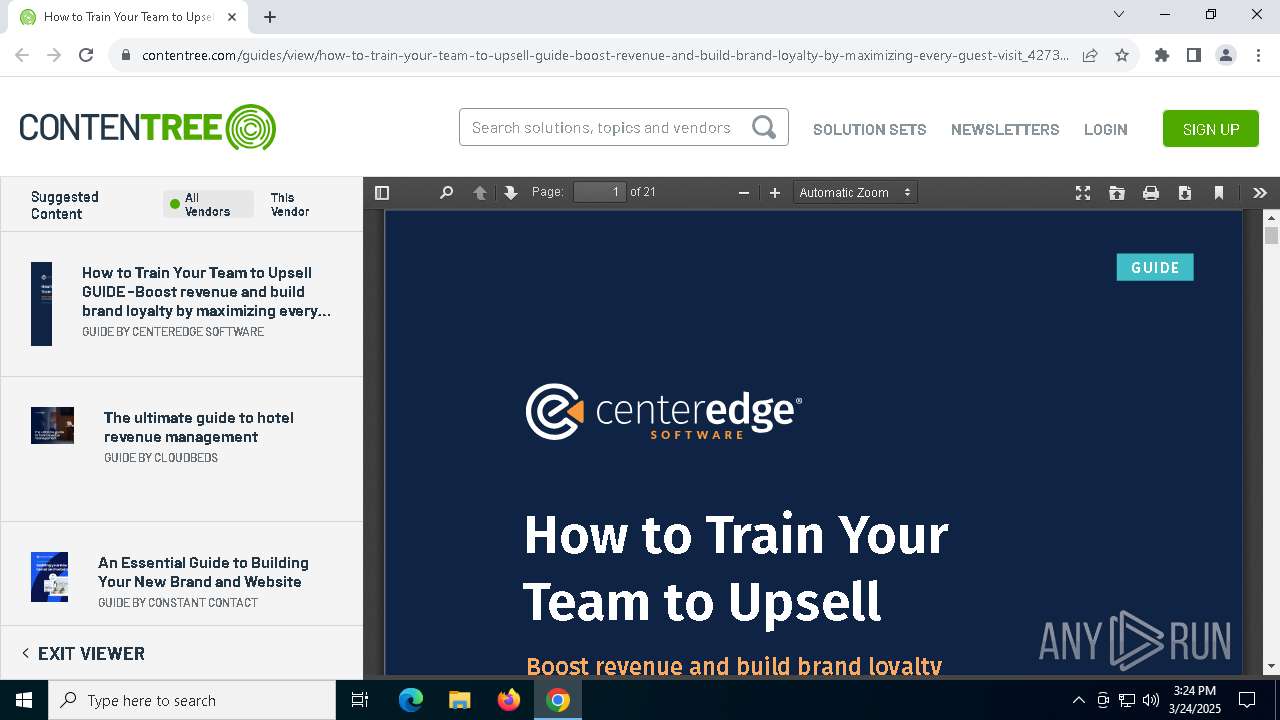The image size is (1280, 720).
Task: Open ultimate guide to hotel revenue management
Action: pos(199,427)
